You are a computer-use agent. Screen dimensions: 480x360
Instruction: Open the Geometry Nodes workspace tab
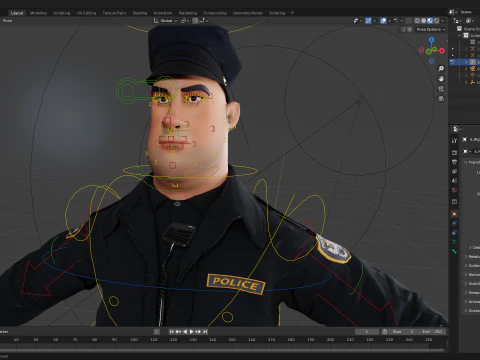(x=248, y=13)
